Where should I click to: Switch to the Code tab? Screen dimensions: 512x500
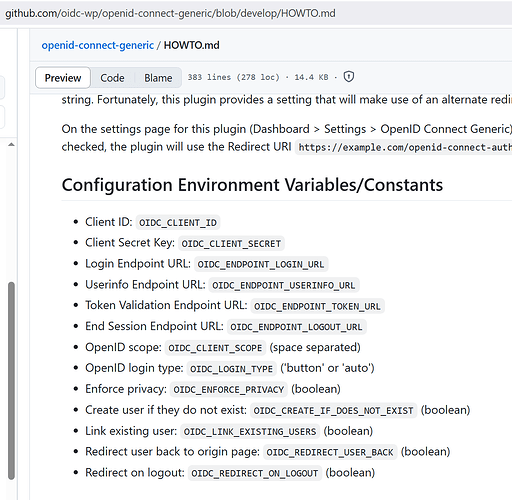[112, 78]
